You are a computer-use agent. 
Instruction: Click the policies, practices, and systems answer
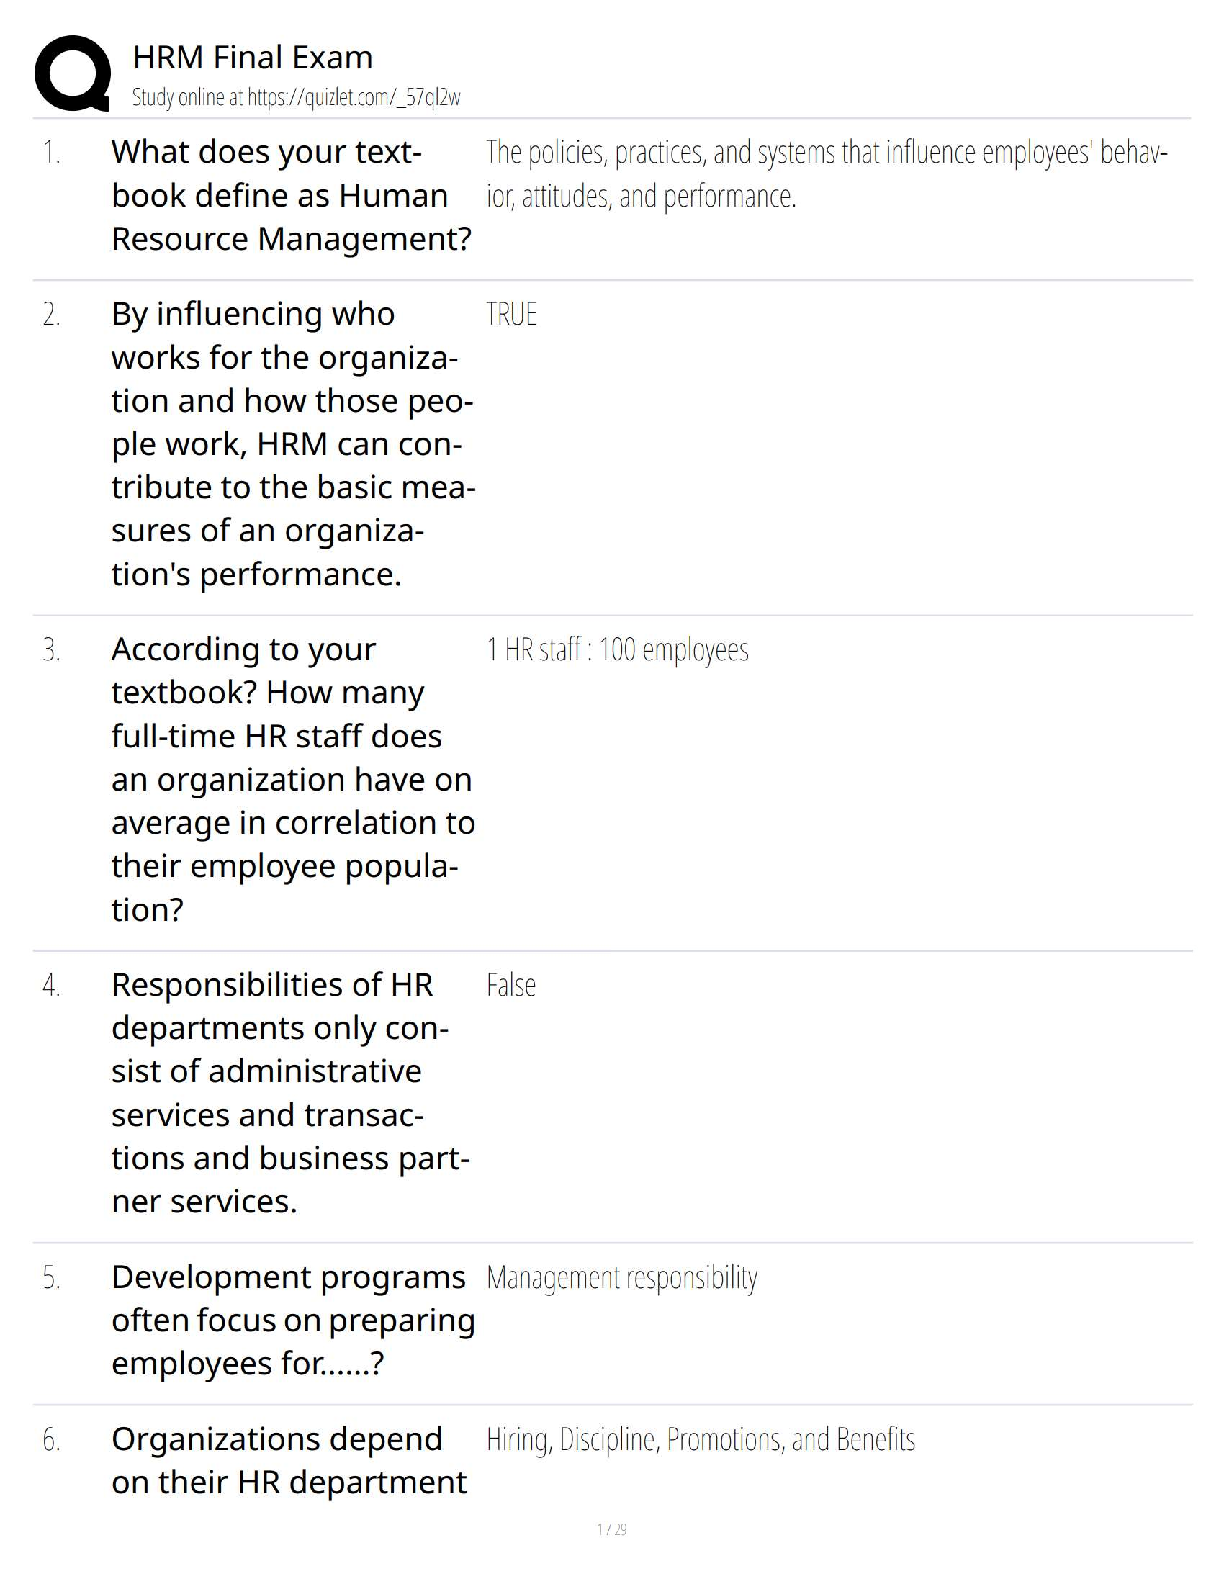826,174
